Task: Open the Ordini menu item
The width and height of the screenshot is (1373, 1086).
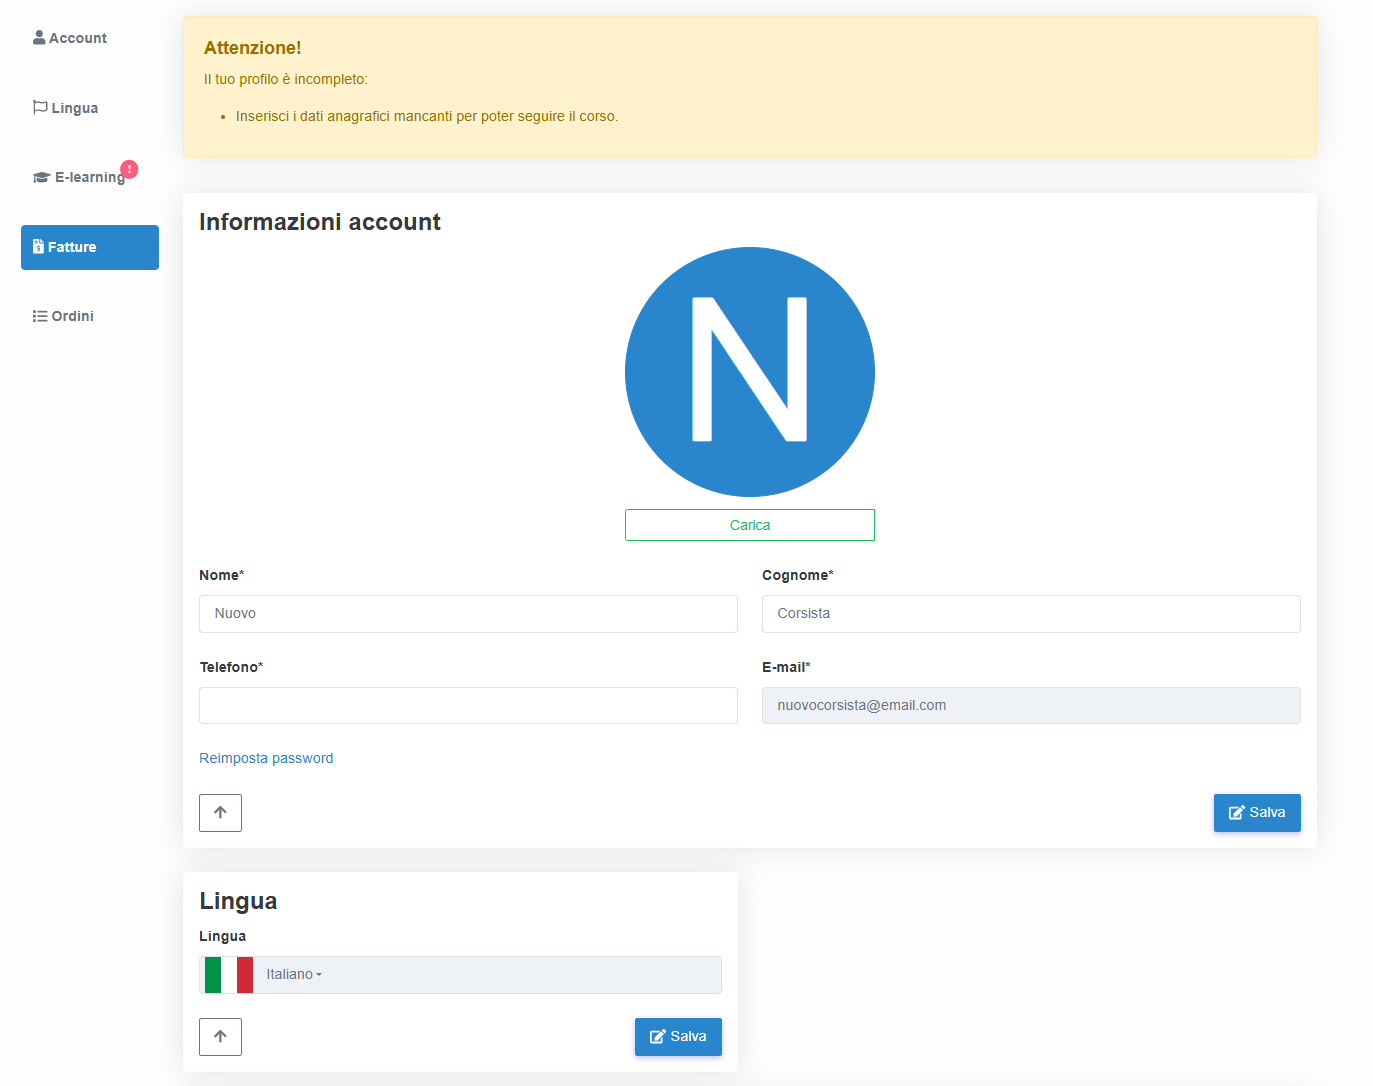Action: pyautogui.click(x=72, y=316)
